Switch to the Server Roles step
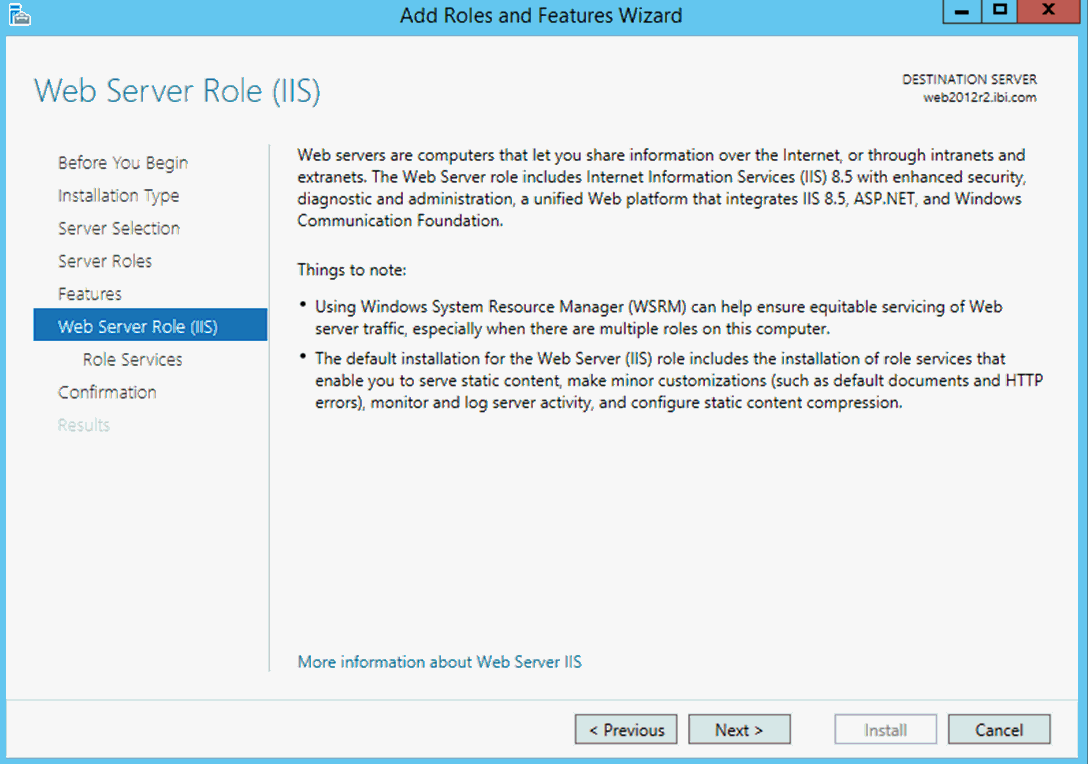The image size is (1088, 764). (105, 261)
